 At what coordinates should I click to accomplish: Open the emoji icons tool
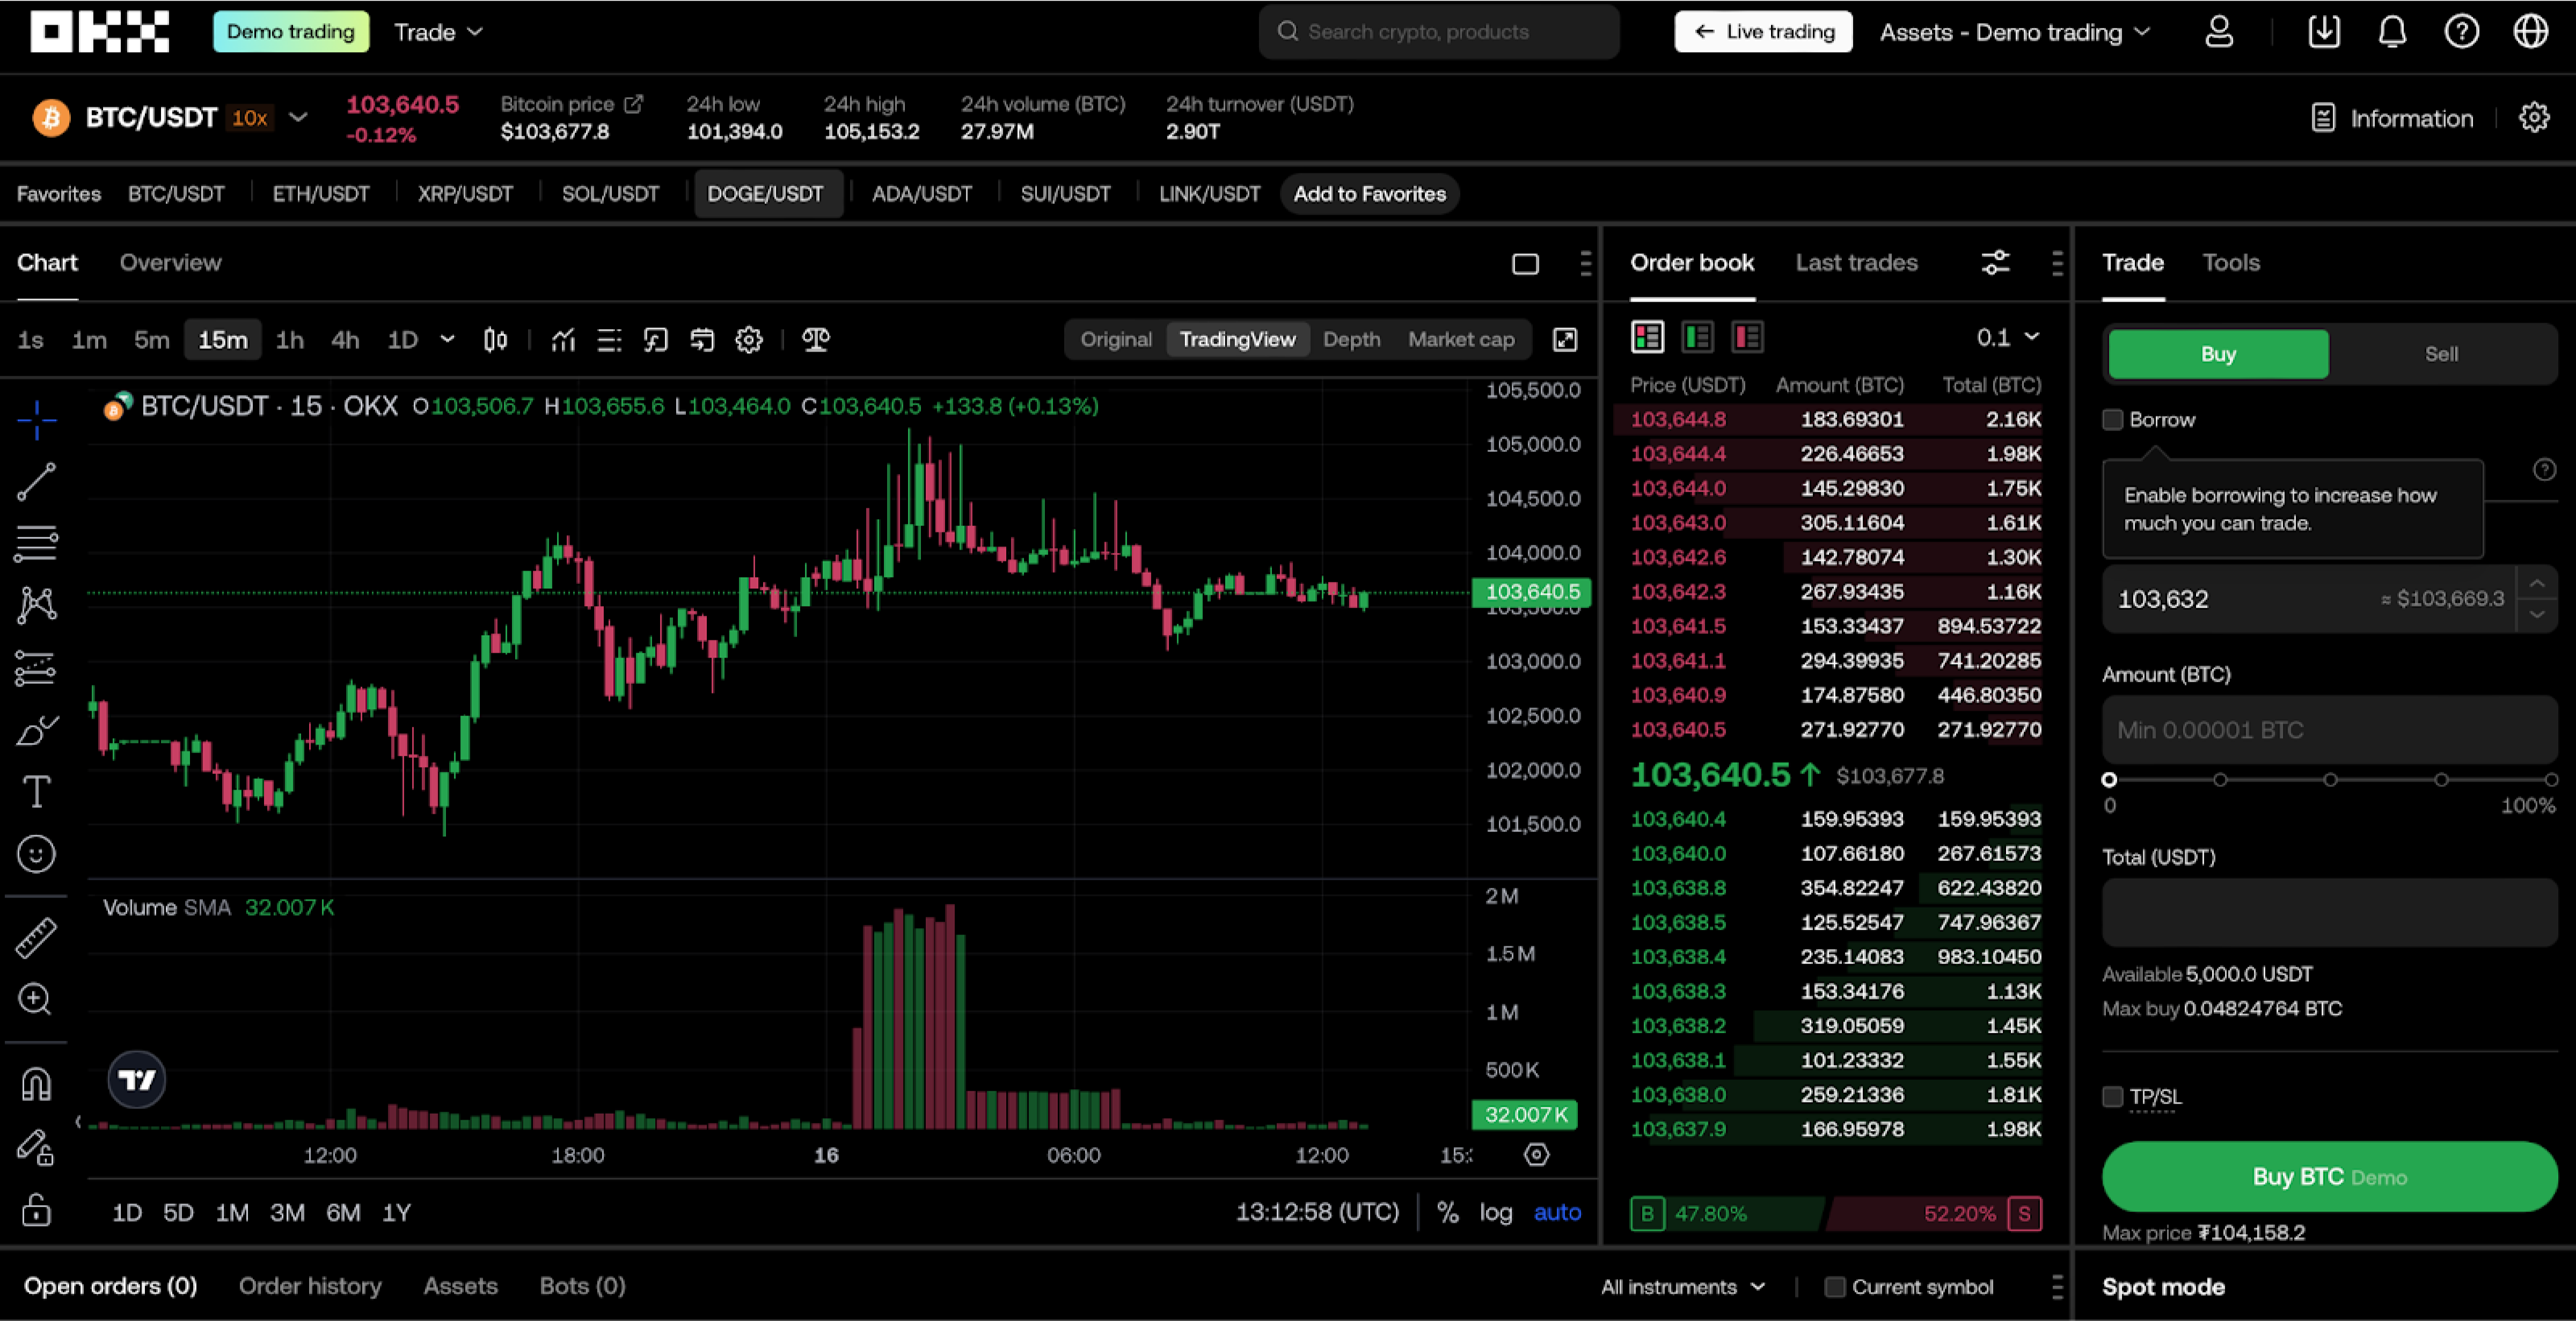pyautogui.click(x=36, y=854)
